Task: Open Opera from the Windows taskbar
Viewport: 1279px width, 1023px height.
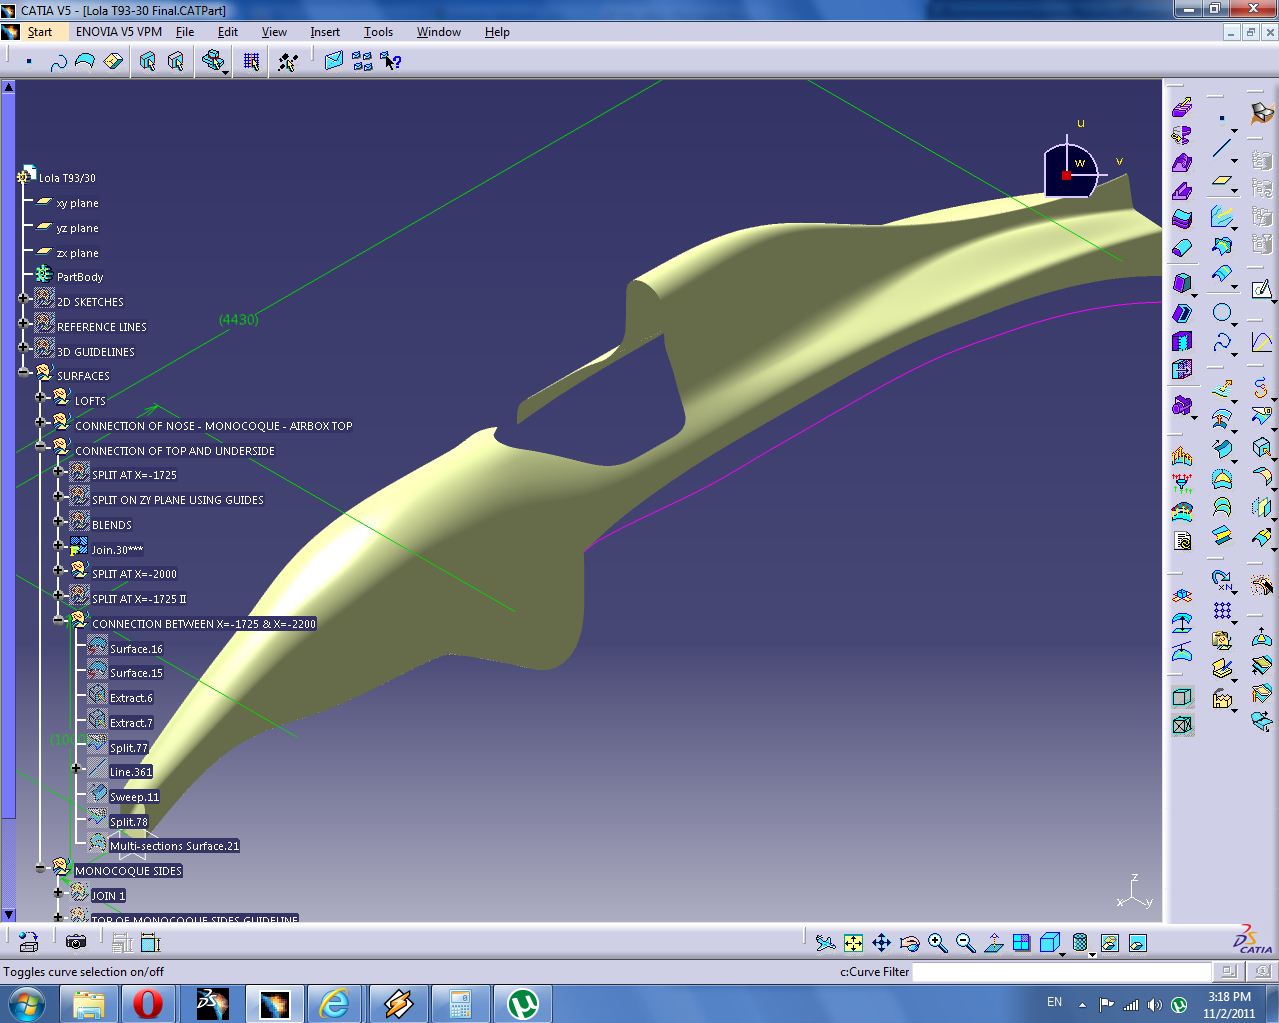Action: 148,1003
